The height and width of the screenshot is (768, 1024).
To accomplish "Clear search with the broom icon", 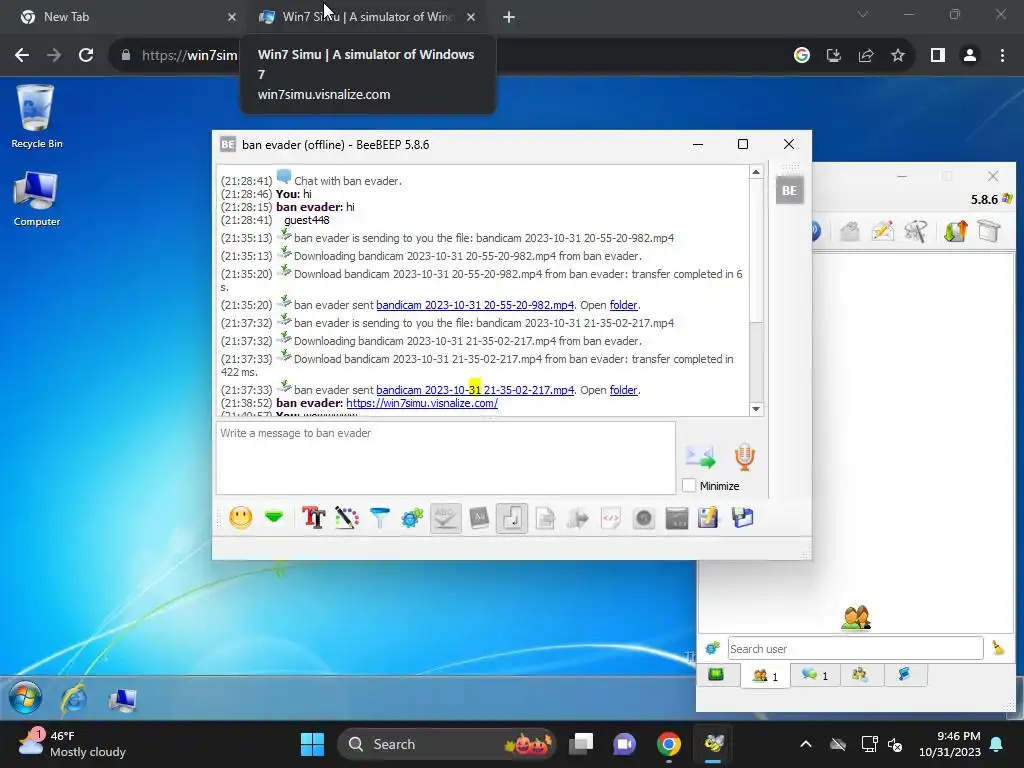I will point(998,648).
